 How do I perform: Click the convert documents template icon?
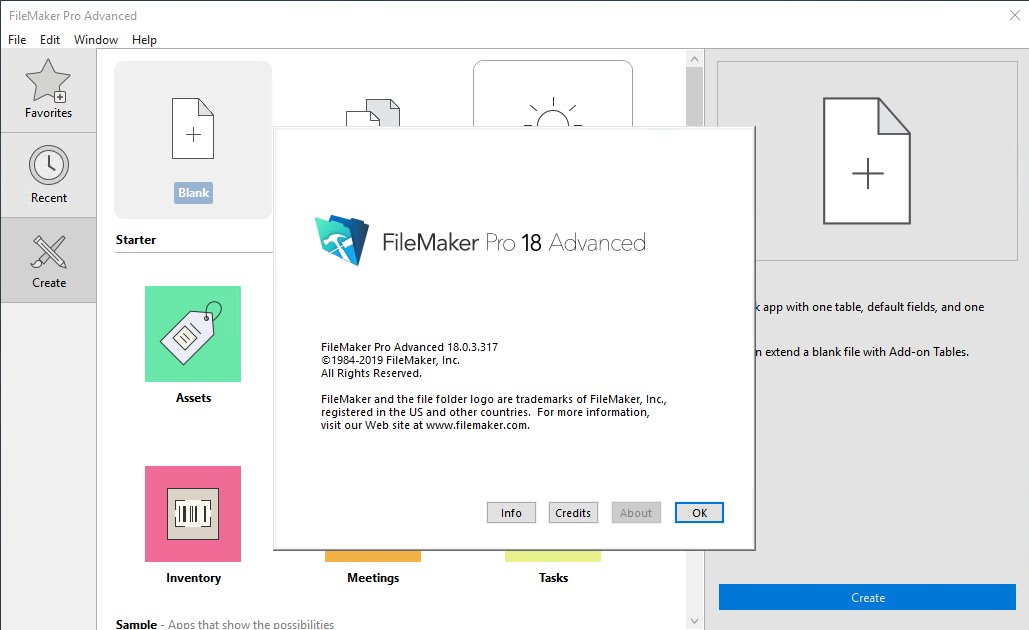click(x=373, y=112)
